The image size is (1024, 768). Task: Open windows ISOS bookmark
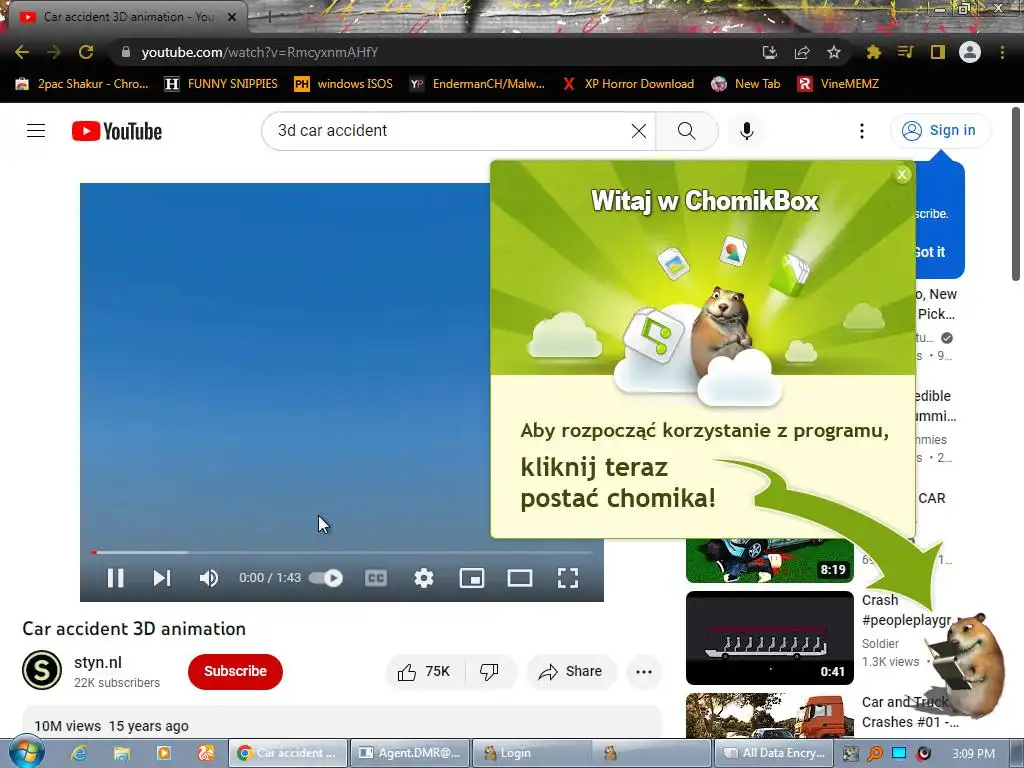click(x=344, y=84)
